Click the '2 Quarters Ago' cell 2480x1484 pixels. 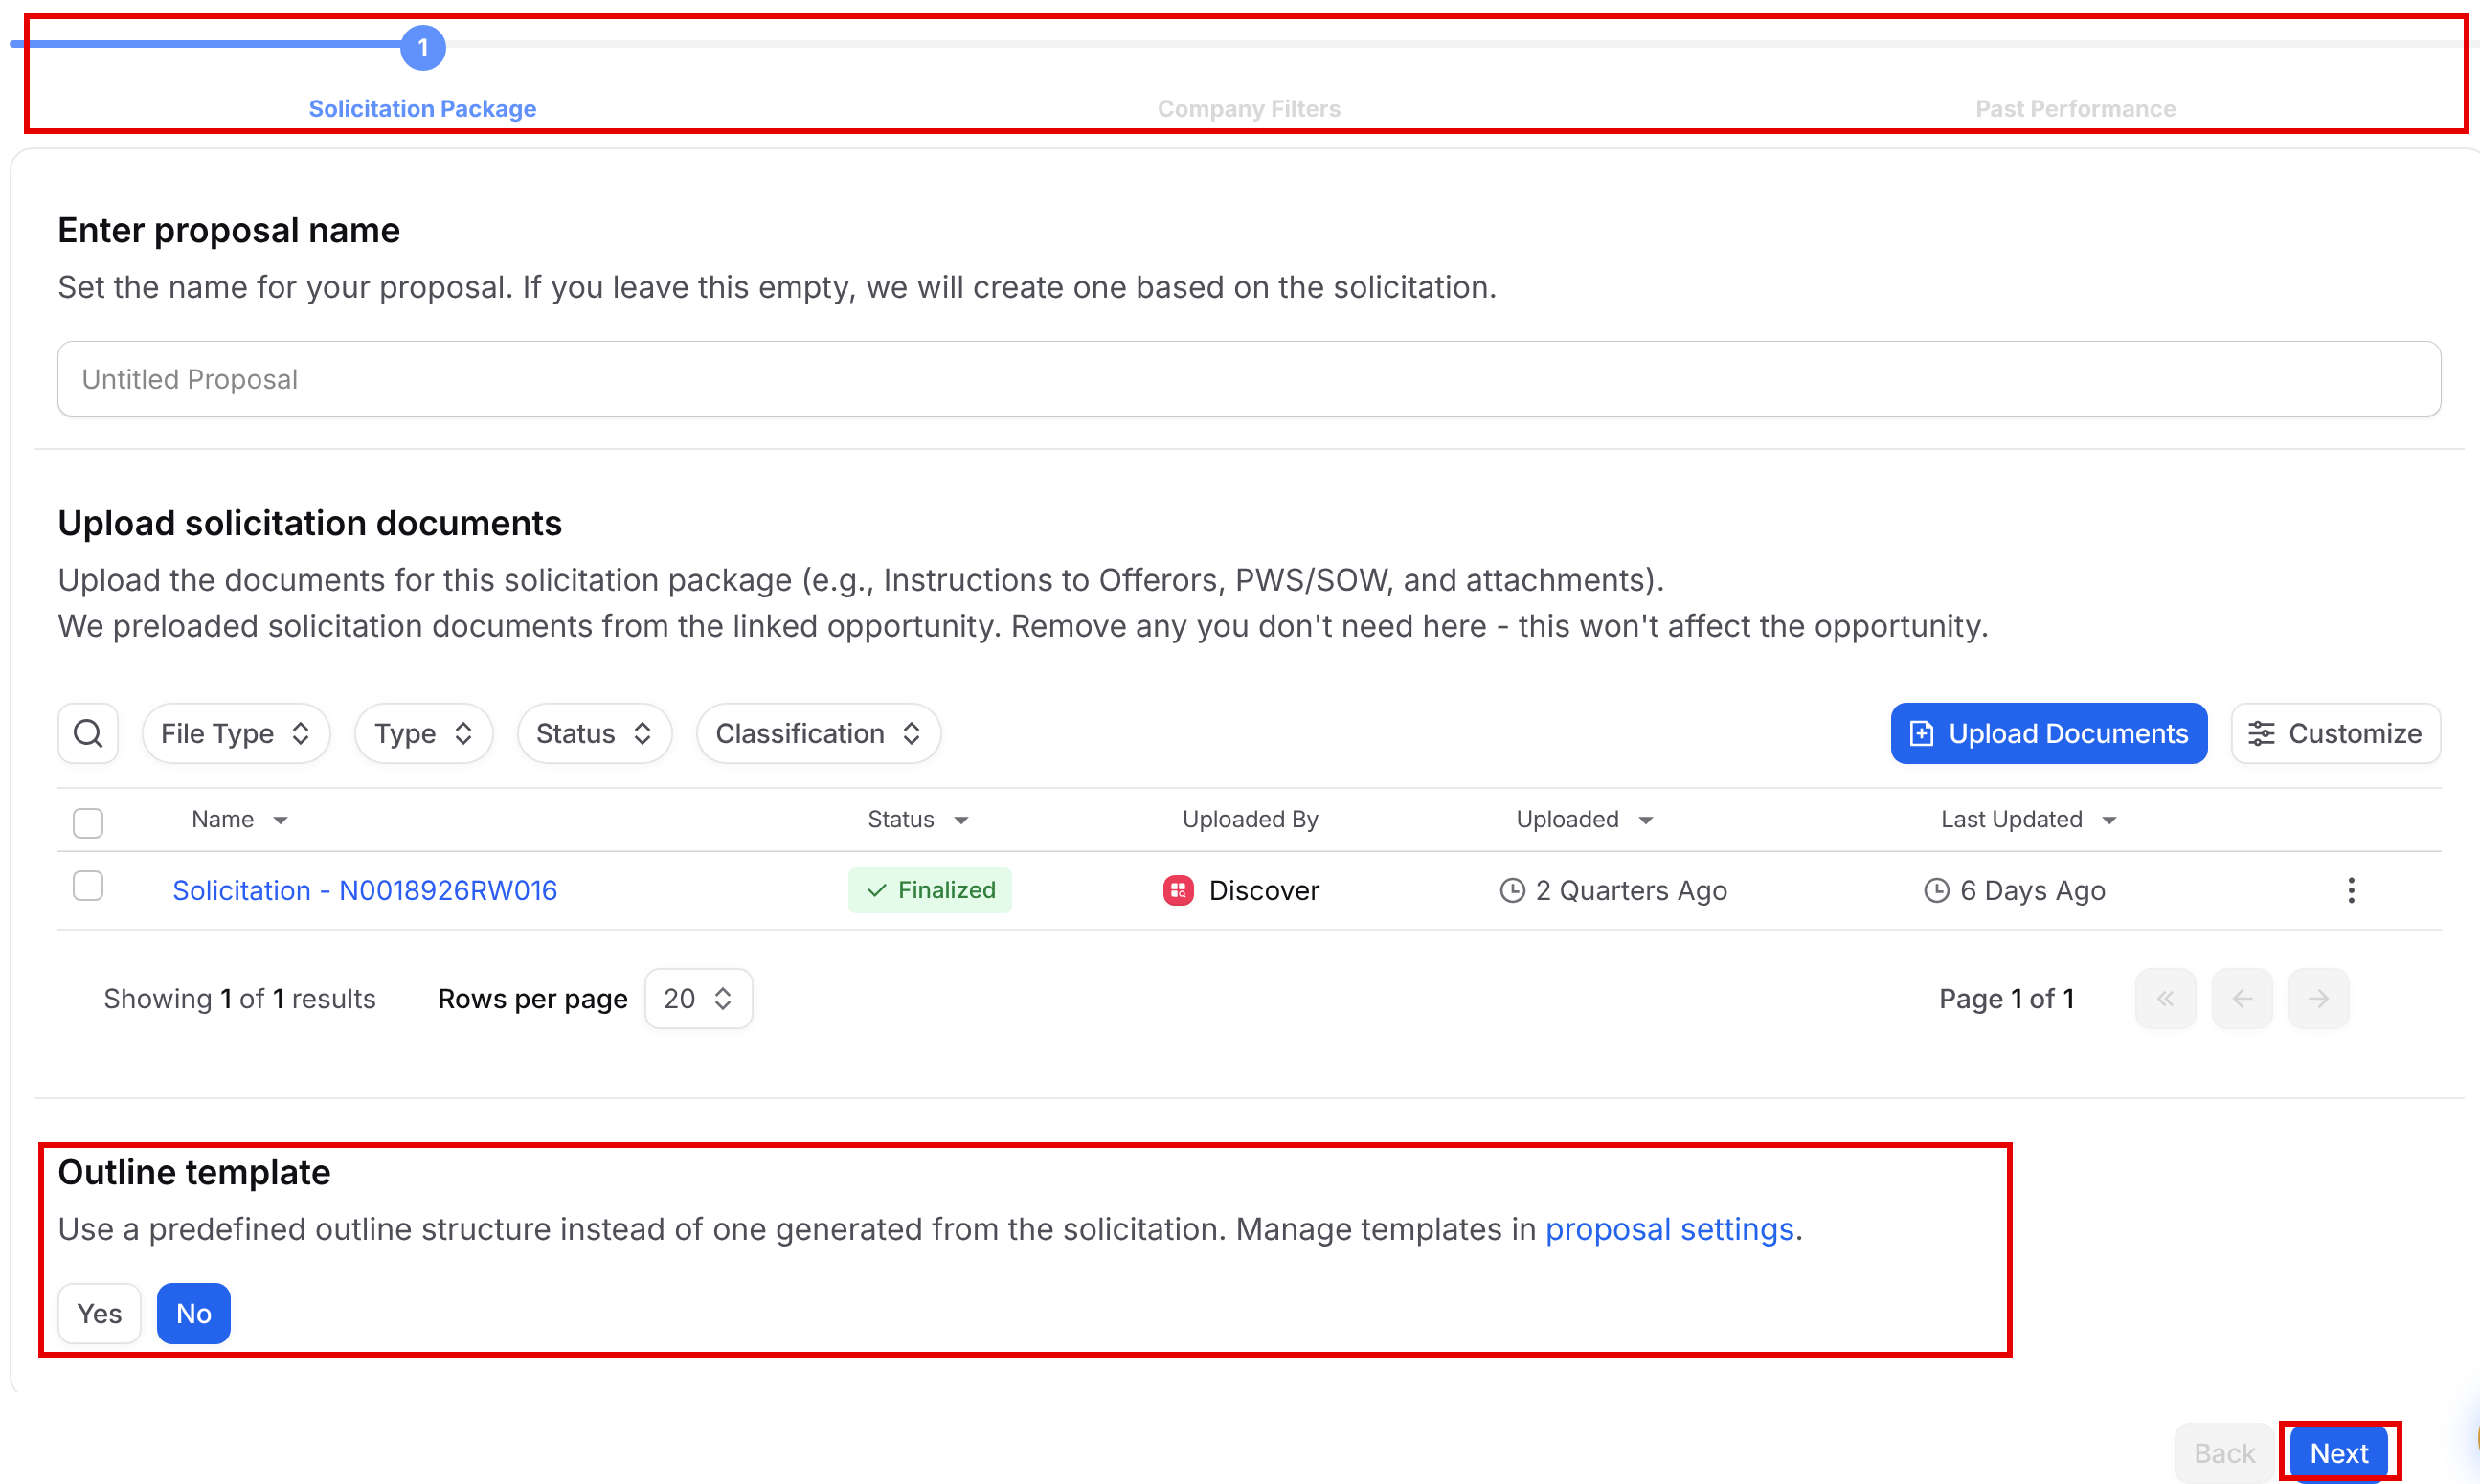point(1613,890)
